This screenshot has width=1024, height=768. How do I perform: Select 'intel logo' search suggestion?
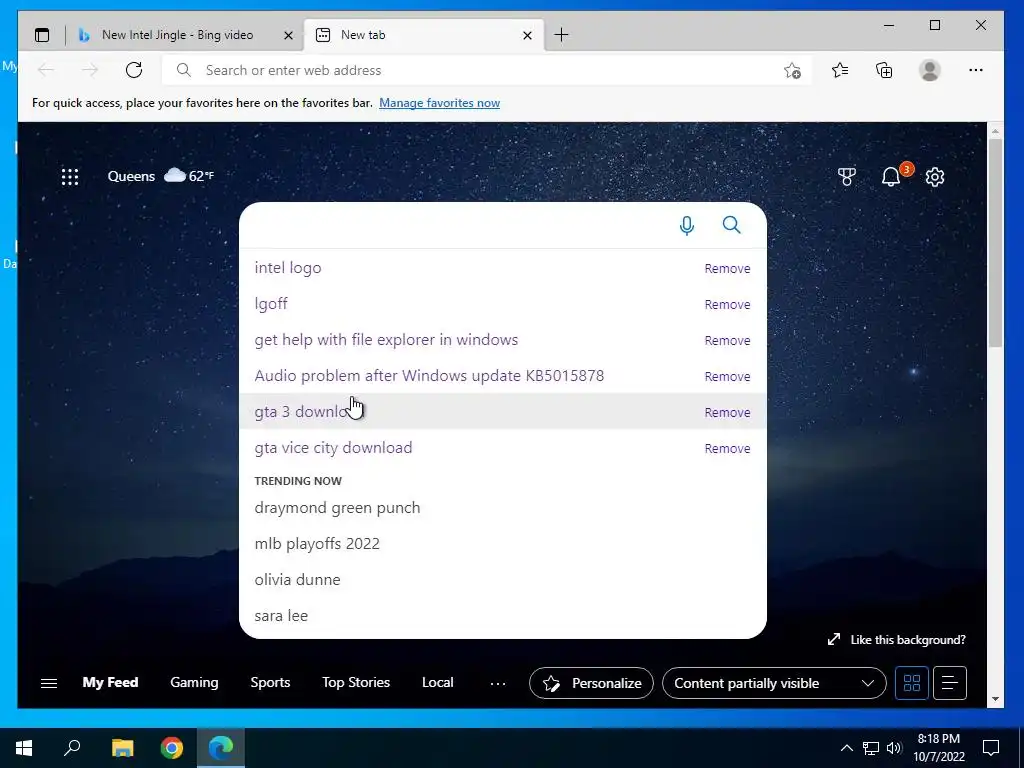[x=288, y=268]
